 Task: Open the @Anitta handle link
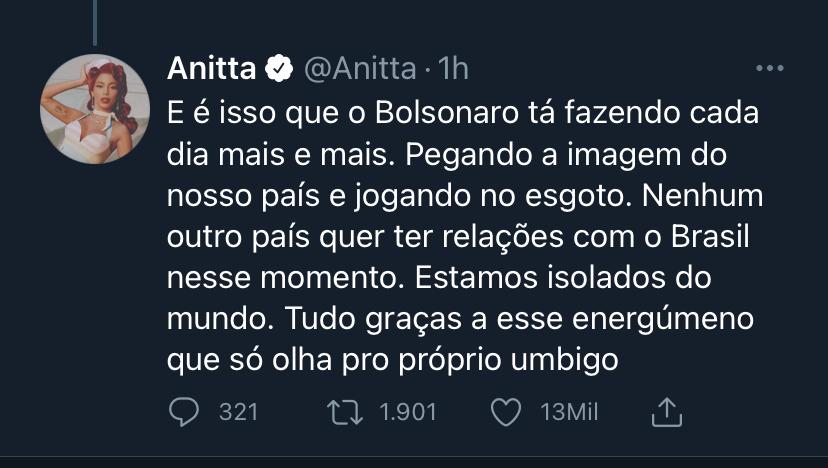[358, 69]
